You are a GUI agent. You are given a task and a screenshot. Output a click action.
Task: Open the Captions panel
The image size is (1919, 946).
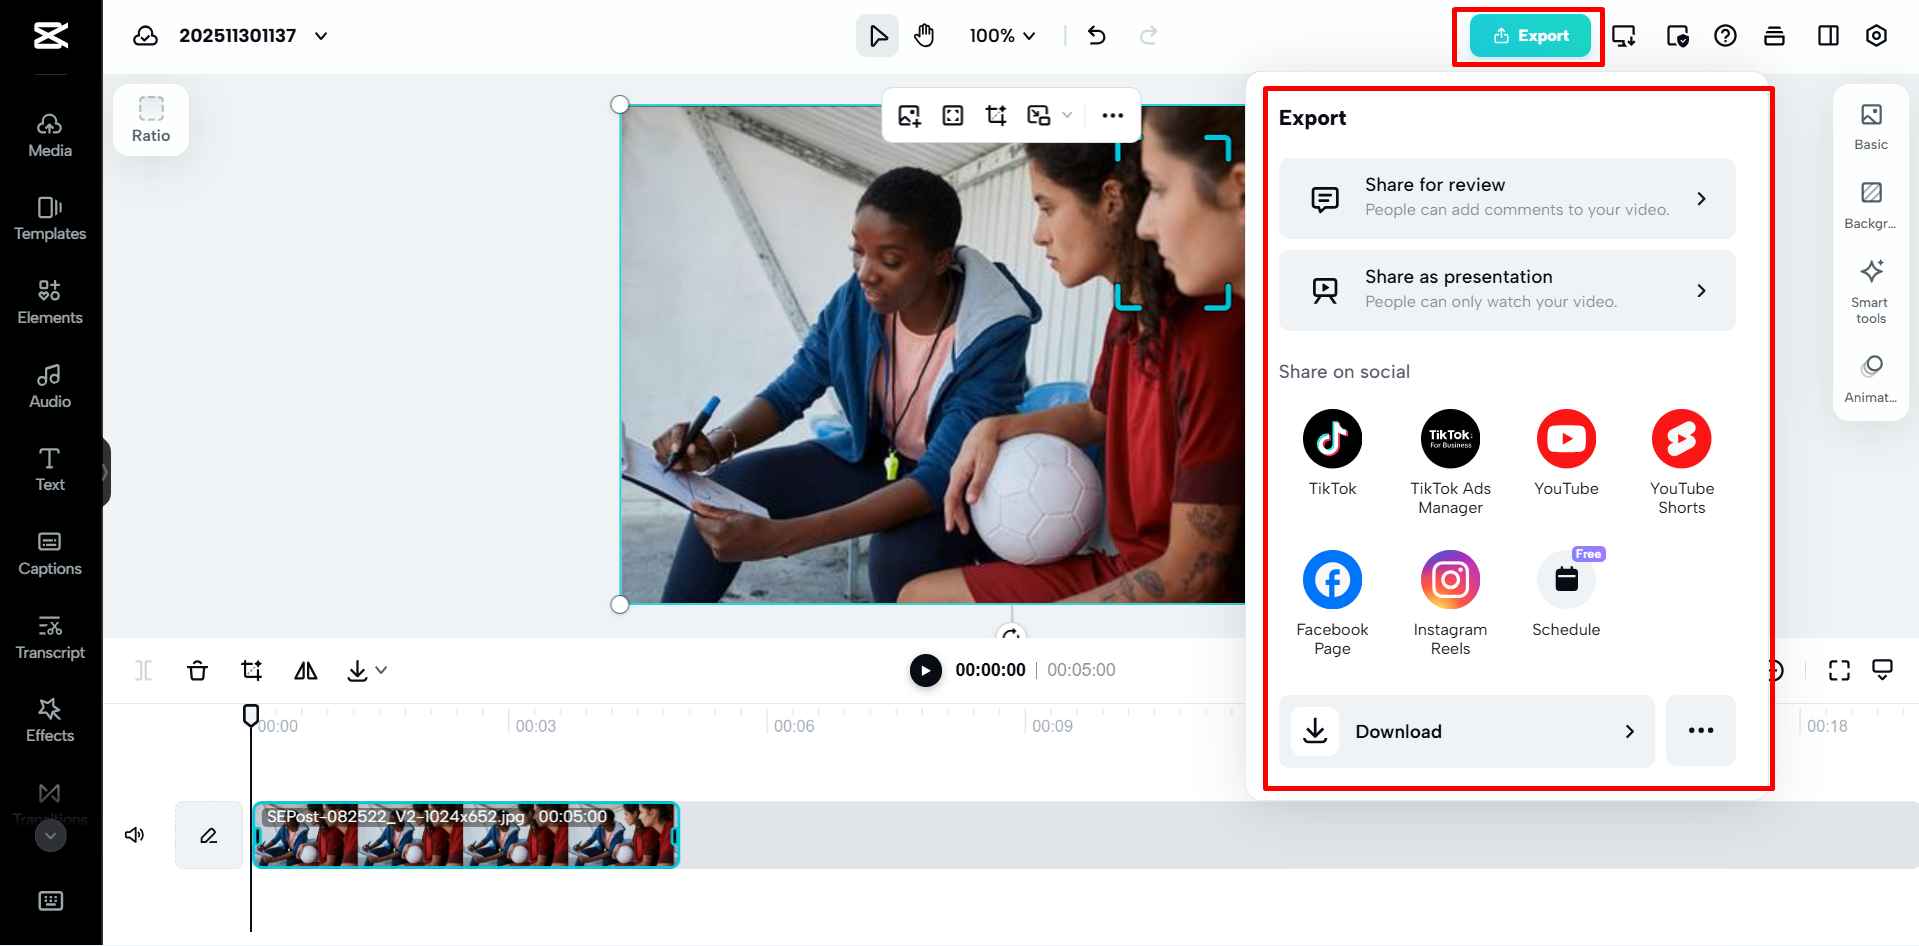(x=50, y=554)
